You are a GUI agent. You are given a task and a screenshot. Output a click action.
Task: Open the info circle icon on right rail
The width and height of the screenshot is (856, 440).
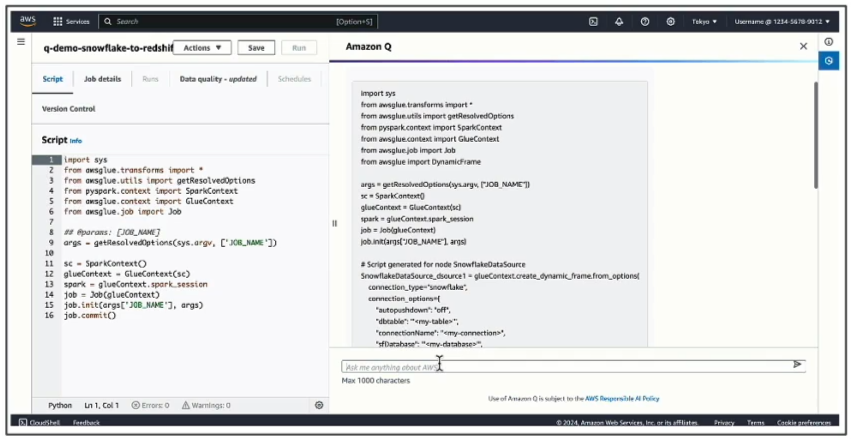pyautogui.click(x=829, y=41)
